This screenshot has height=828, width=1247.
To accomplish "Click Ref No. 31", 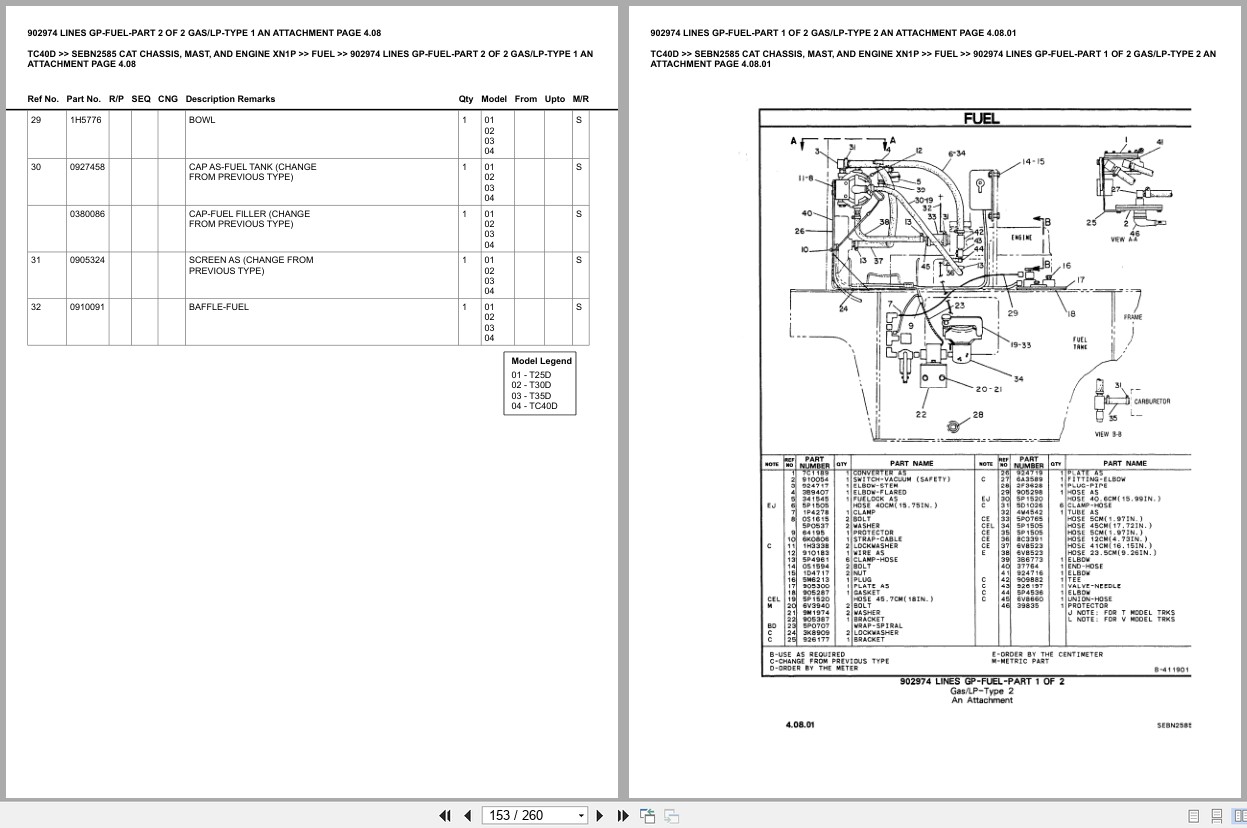I will point(36,260).
